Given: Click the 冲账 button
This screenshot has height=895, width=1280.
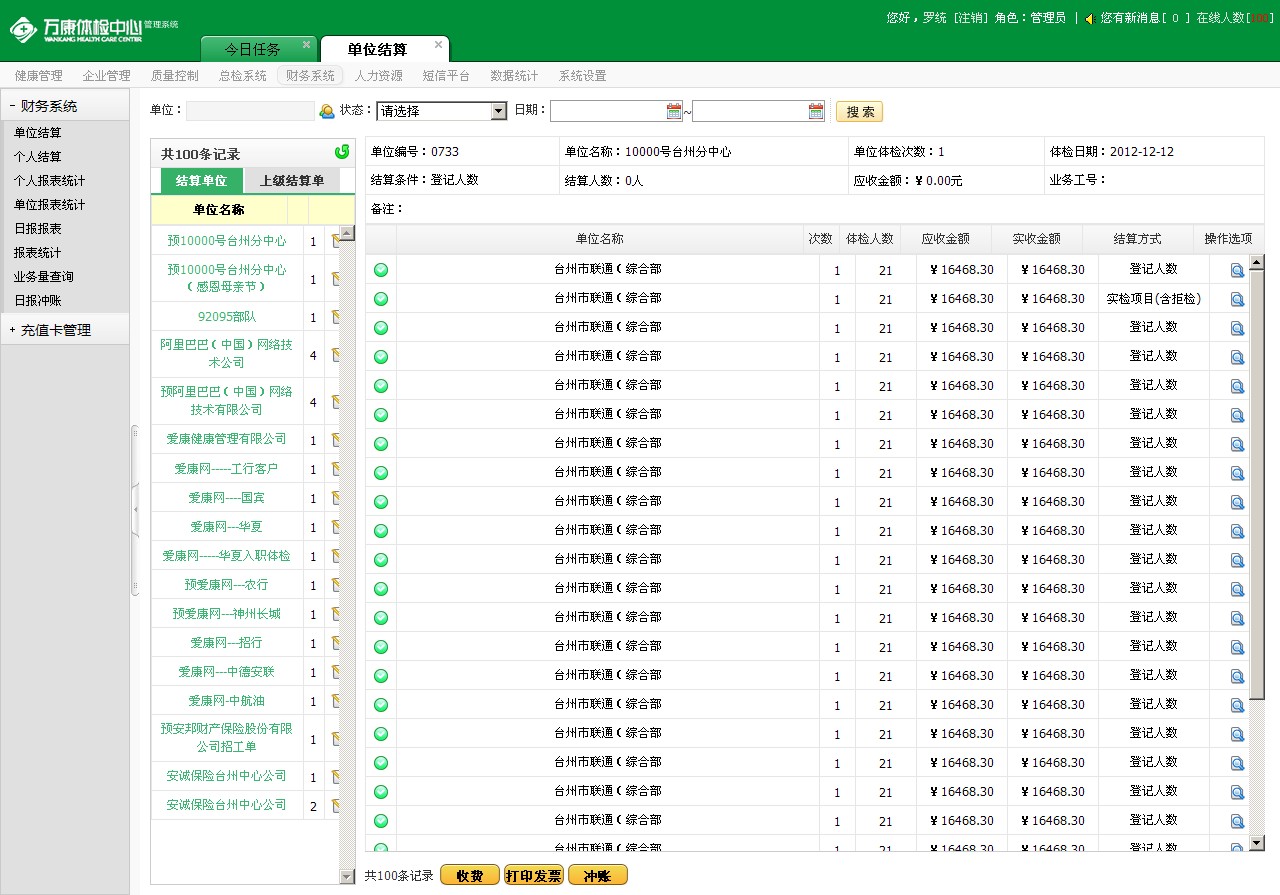Looking at the screenshot, I should point(598,876).
